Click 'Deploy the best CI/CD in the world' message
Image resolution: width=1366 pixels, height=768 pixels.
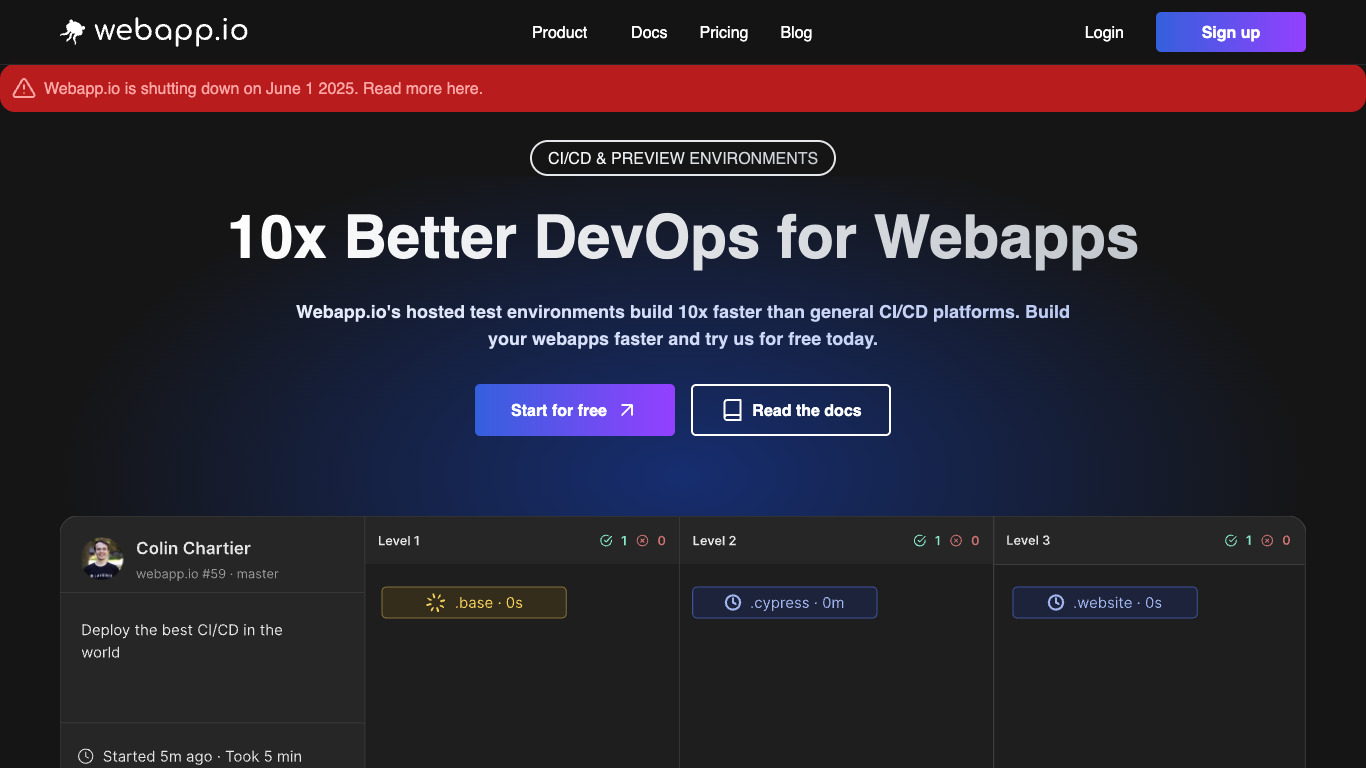[182, 641]
